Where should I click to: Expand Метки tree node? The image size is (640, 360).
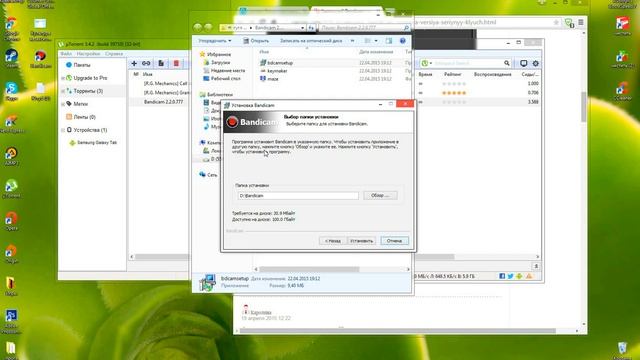click(63, 104)
